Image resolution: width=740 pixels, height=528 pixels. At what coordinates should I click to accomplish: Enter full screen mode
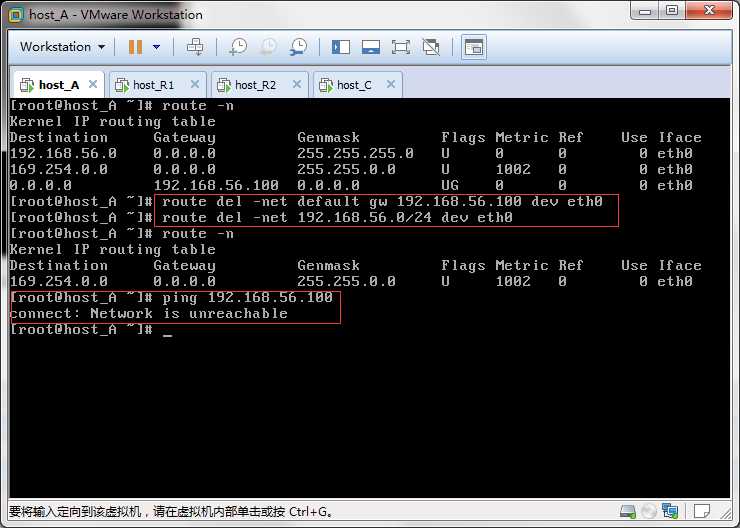pyautogui.click(x=401, y=47)
